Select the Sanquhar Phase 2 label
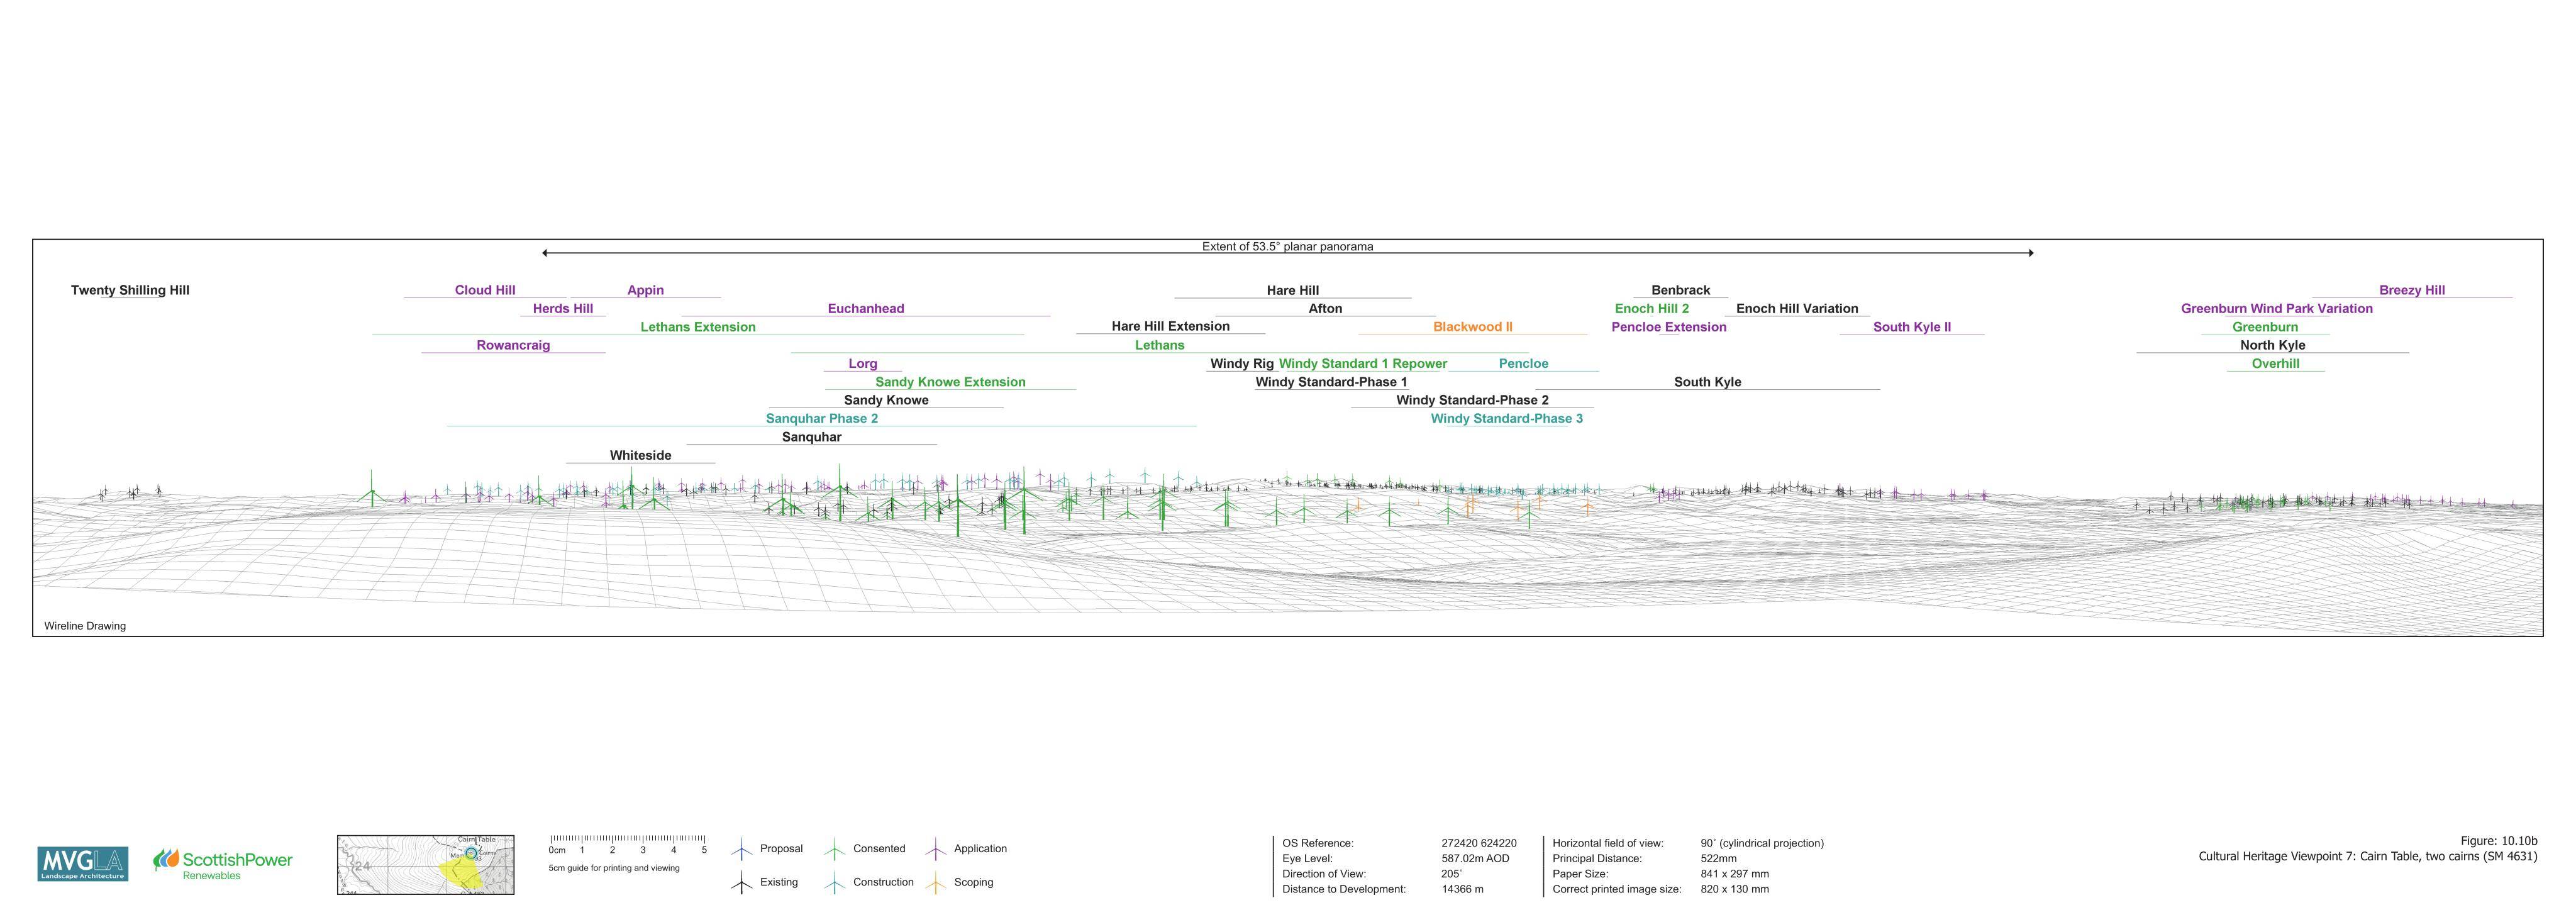This screenshot has width=2576, height=910. 822,419
